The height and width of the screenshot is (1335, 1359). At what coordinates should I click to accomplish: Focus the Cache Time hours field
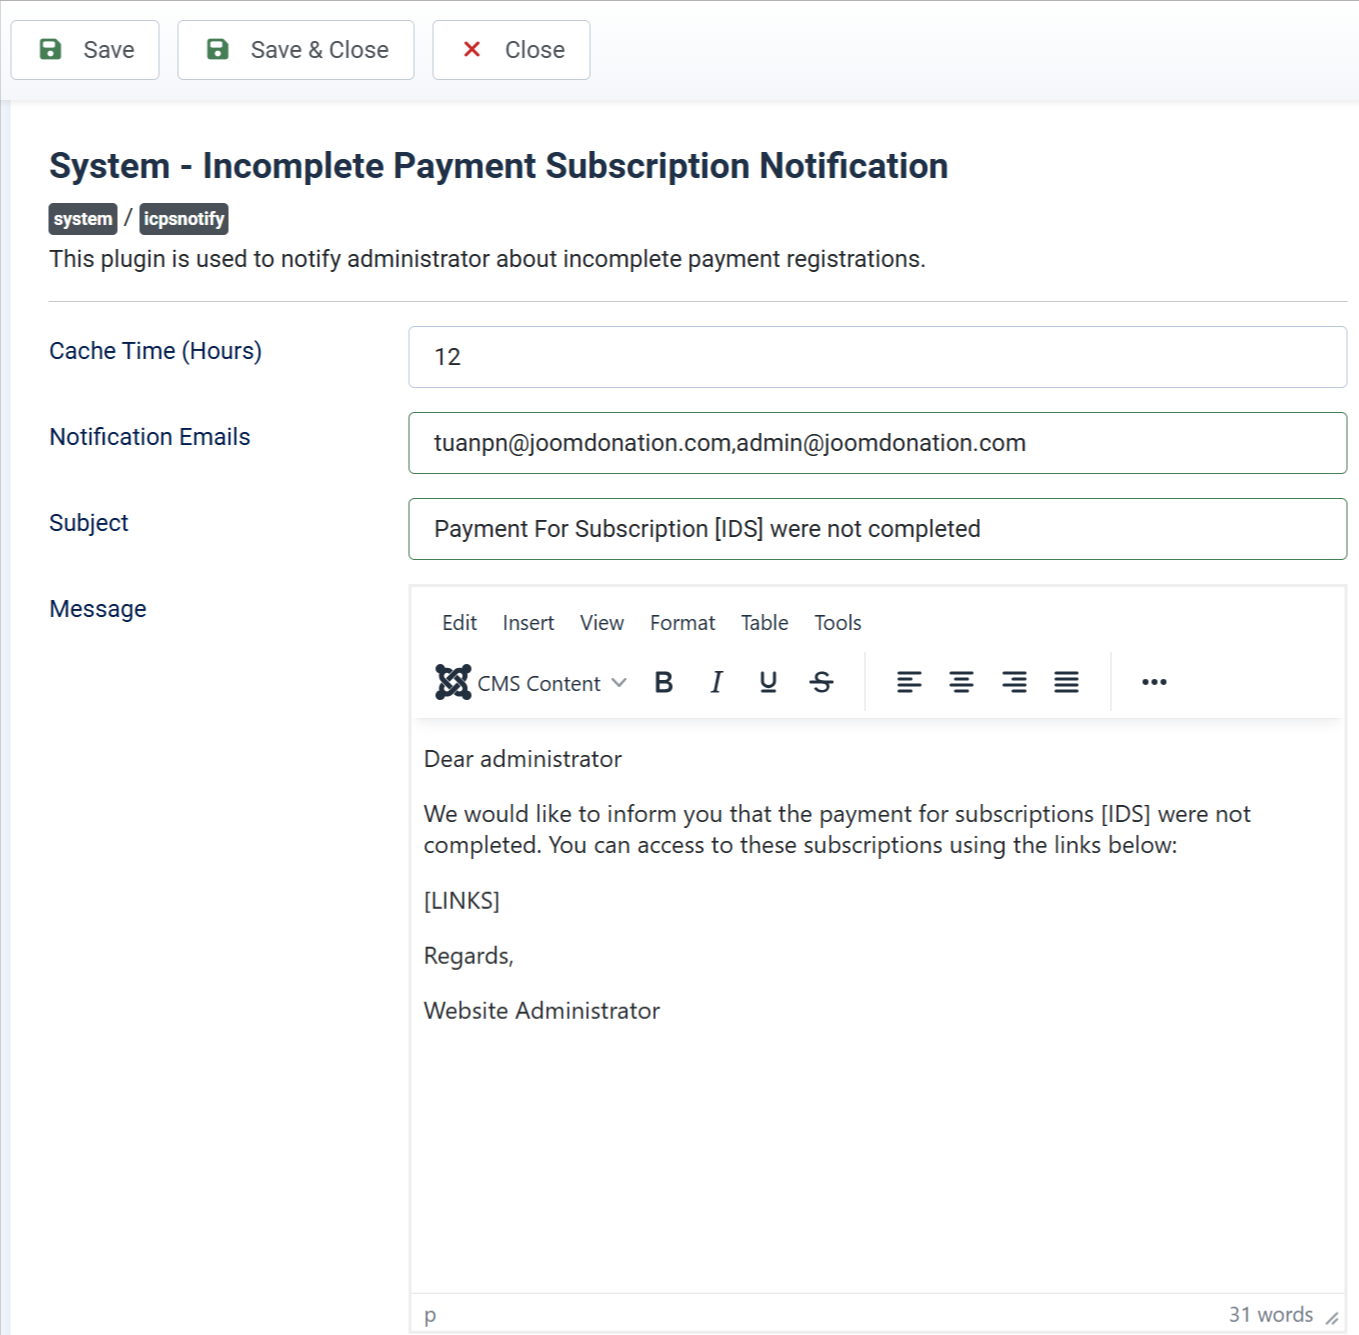877,357
